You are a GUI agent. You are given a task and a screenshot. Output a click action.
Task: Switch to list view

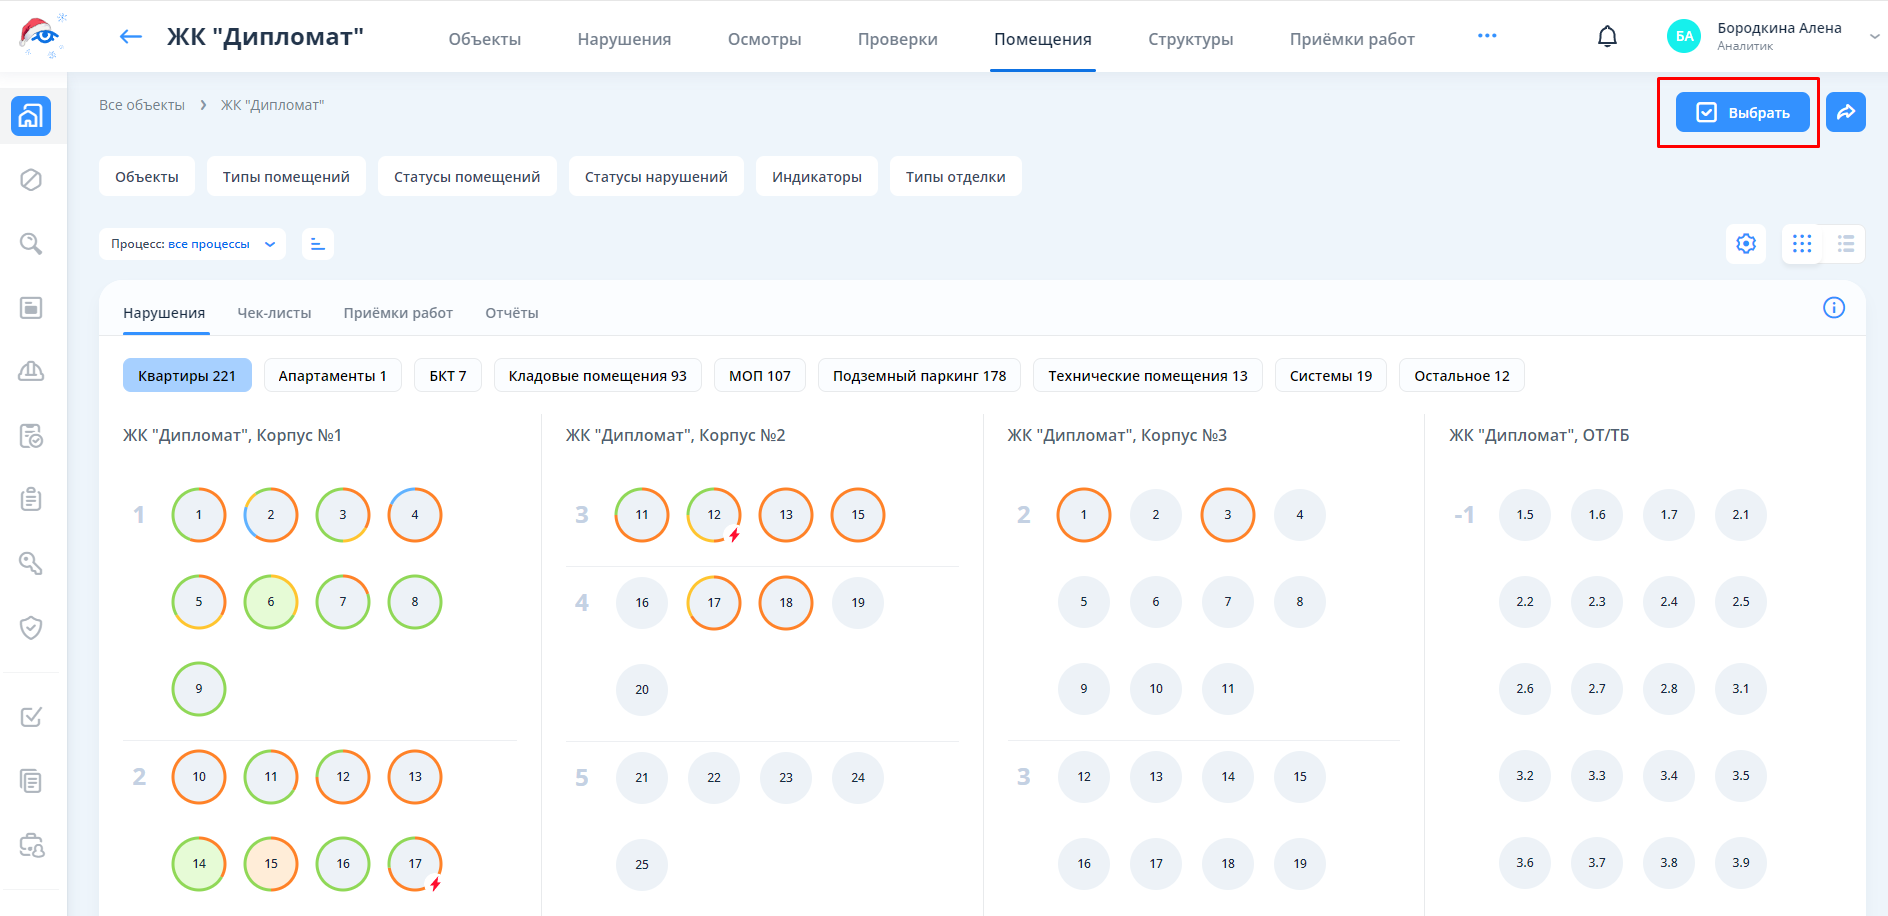click(1845, 244)
